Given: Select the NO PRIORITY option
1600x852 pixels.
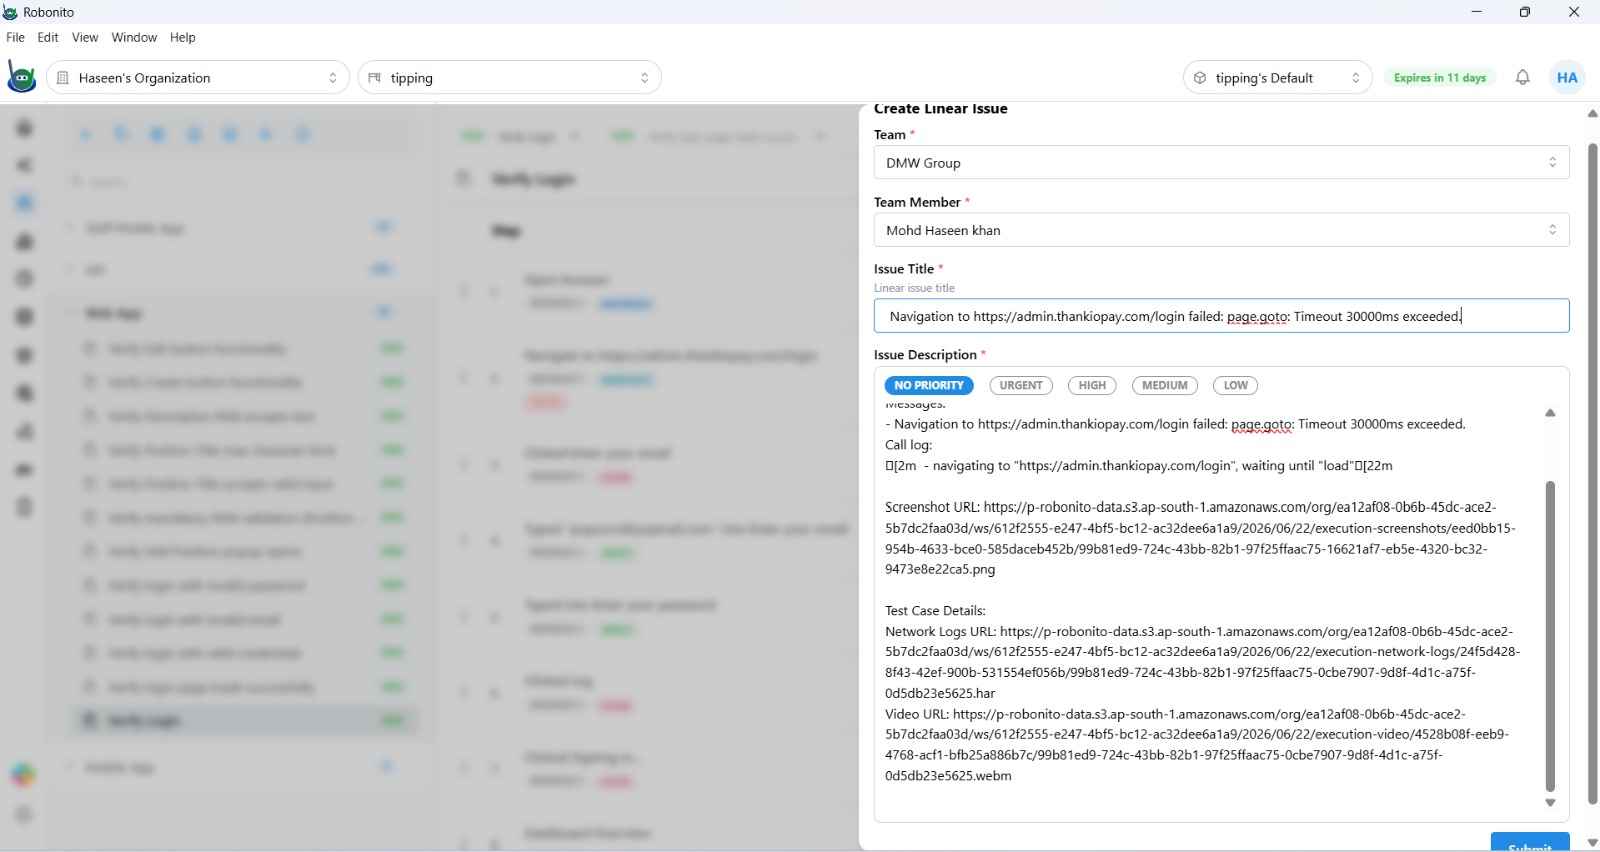Looking at the screenshot, I should [x=929, y=385].
